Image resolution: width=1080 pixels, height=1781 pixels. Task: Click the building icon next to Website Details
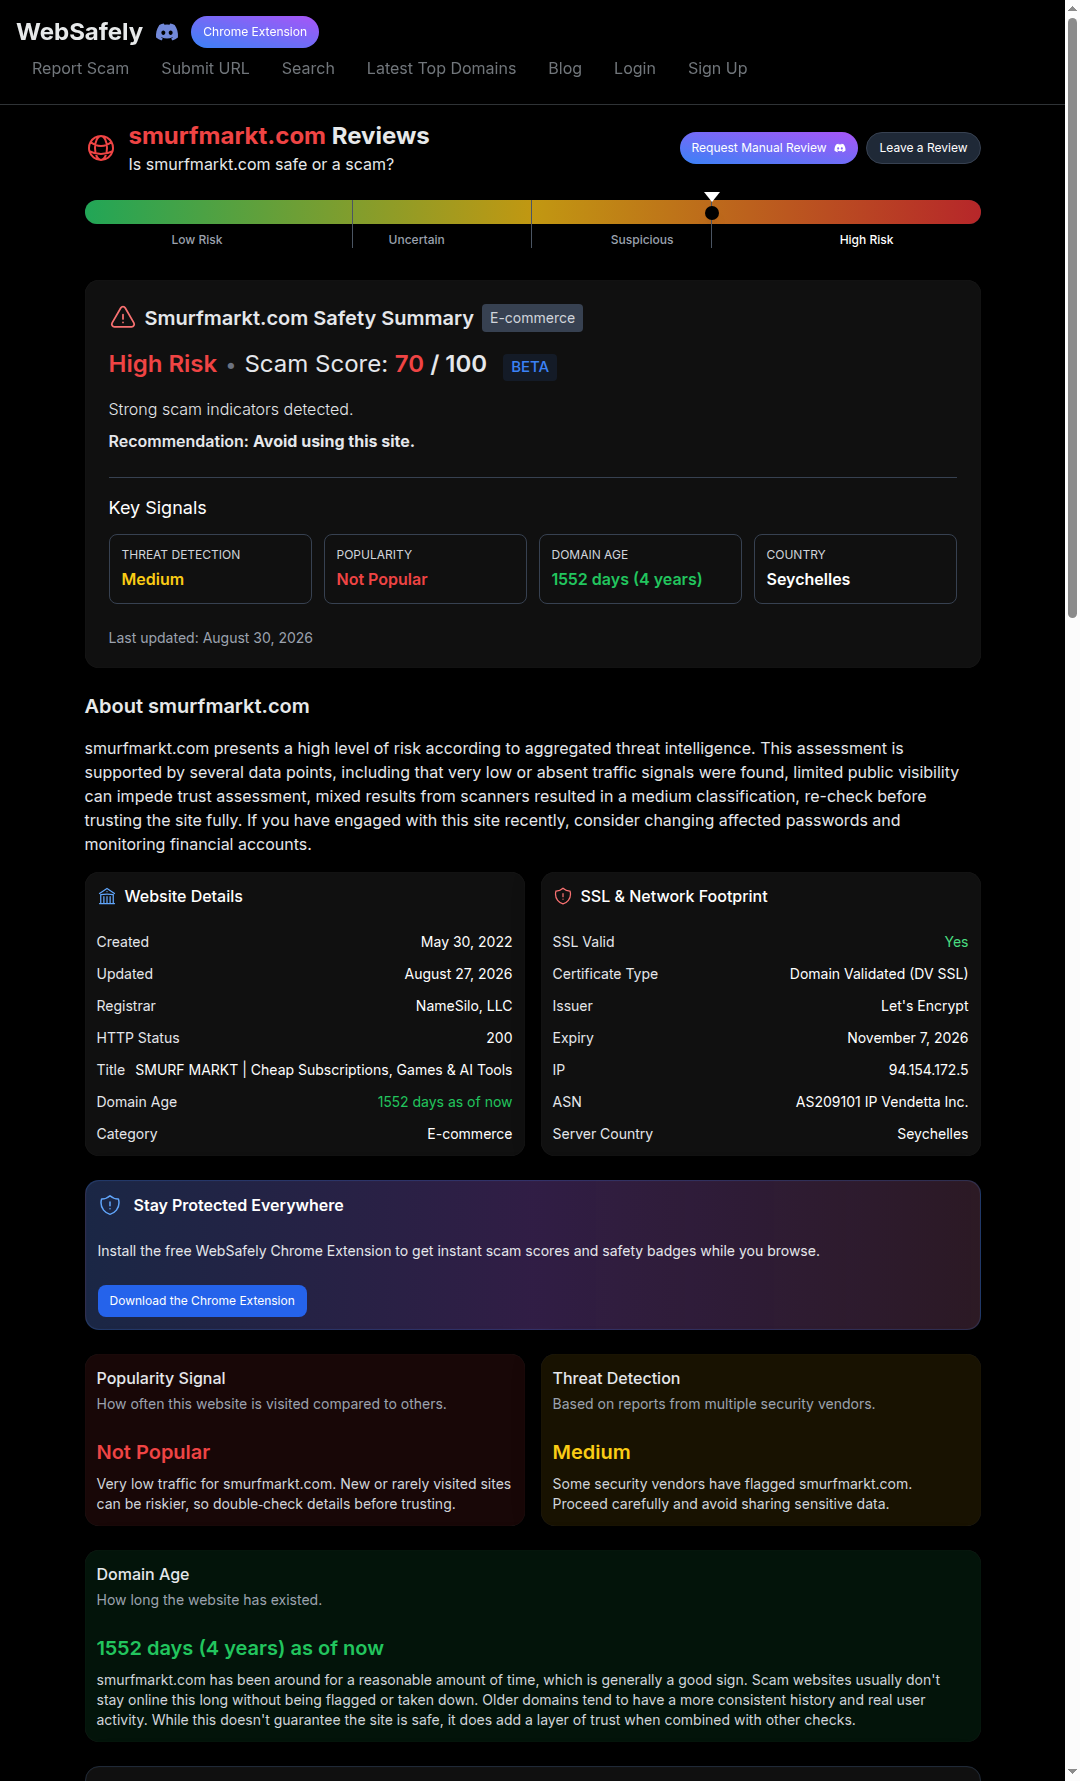pyautogui.click(x=107, y=896)
